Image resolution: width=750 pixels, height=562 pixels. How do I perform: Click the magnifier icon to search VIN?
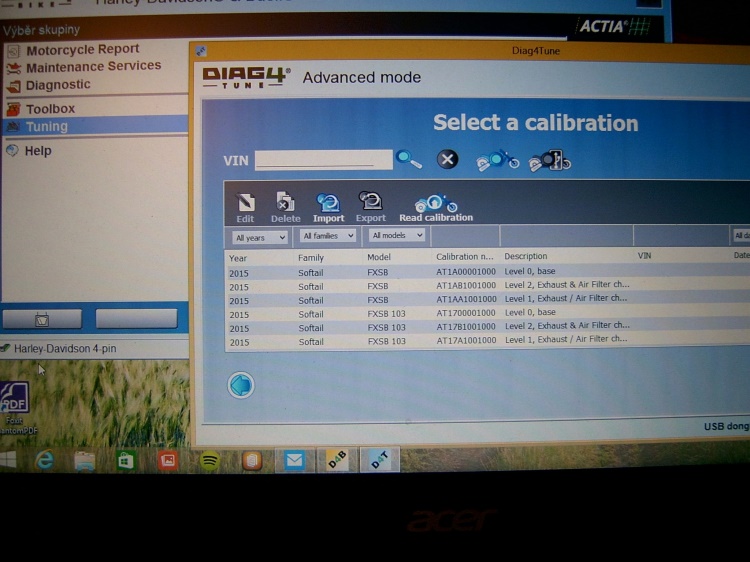409,159
